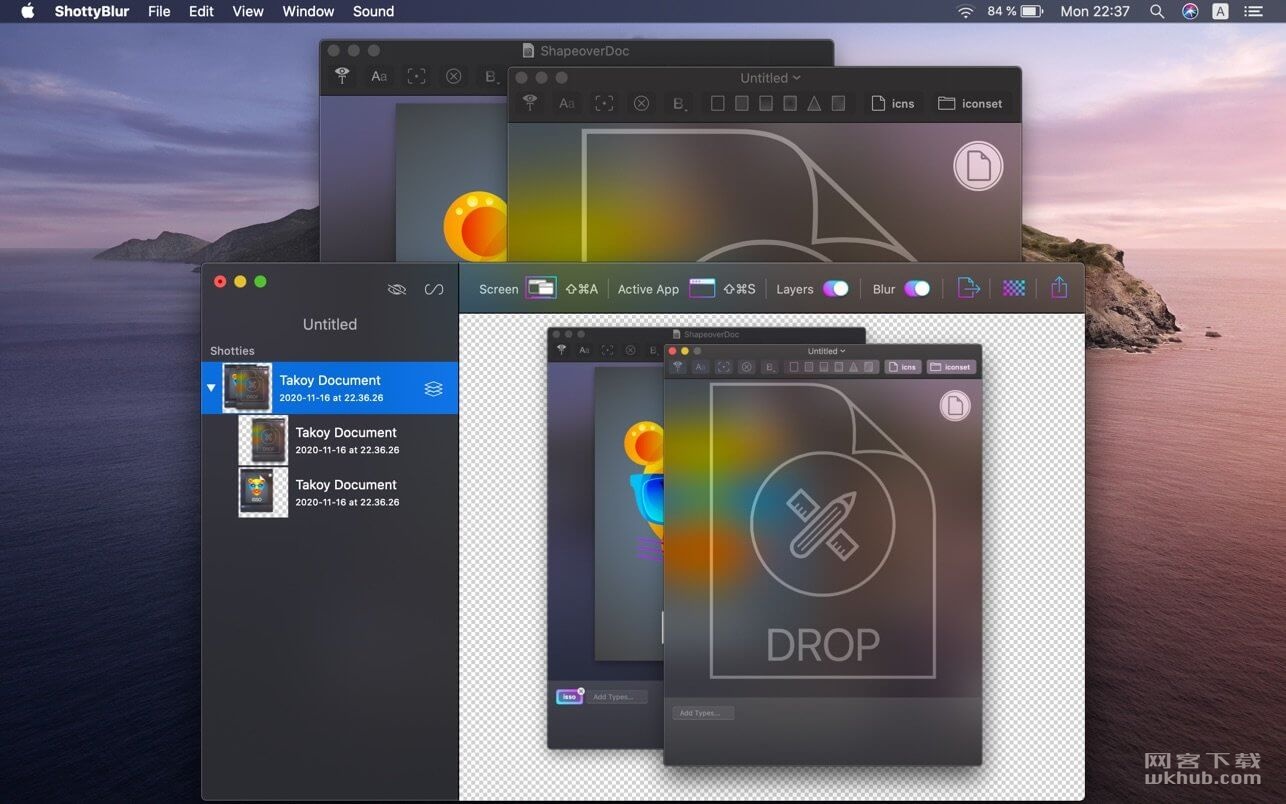Click the export arrow icon in ShottyBlur toolbar
The image size is (1286, 804).
[968, 288]
